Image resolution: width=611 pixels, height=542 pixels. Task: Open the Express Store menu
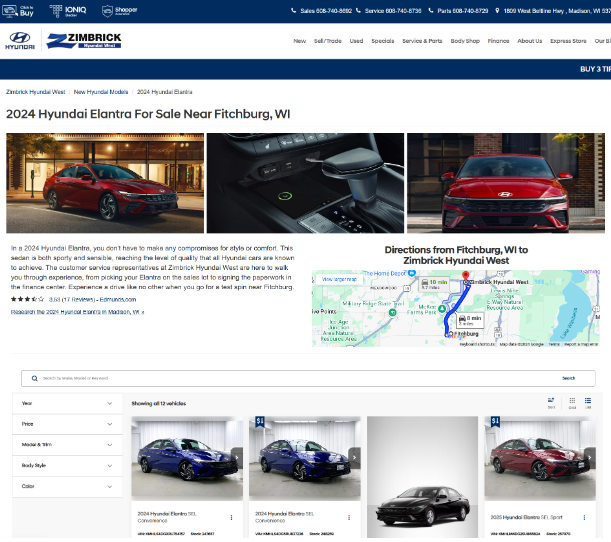pos(568,41)
